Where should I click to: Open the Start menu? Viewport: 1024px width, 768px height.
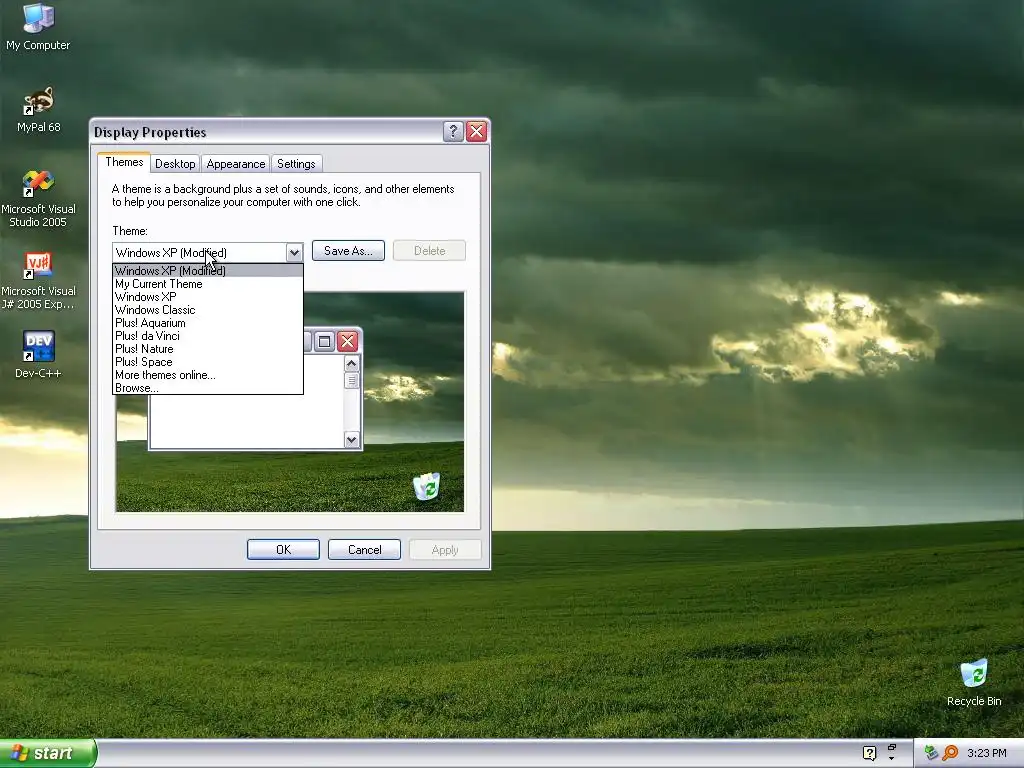pos(48,753)
